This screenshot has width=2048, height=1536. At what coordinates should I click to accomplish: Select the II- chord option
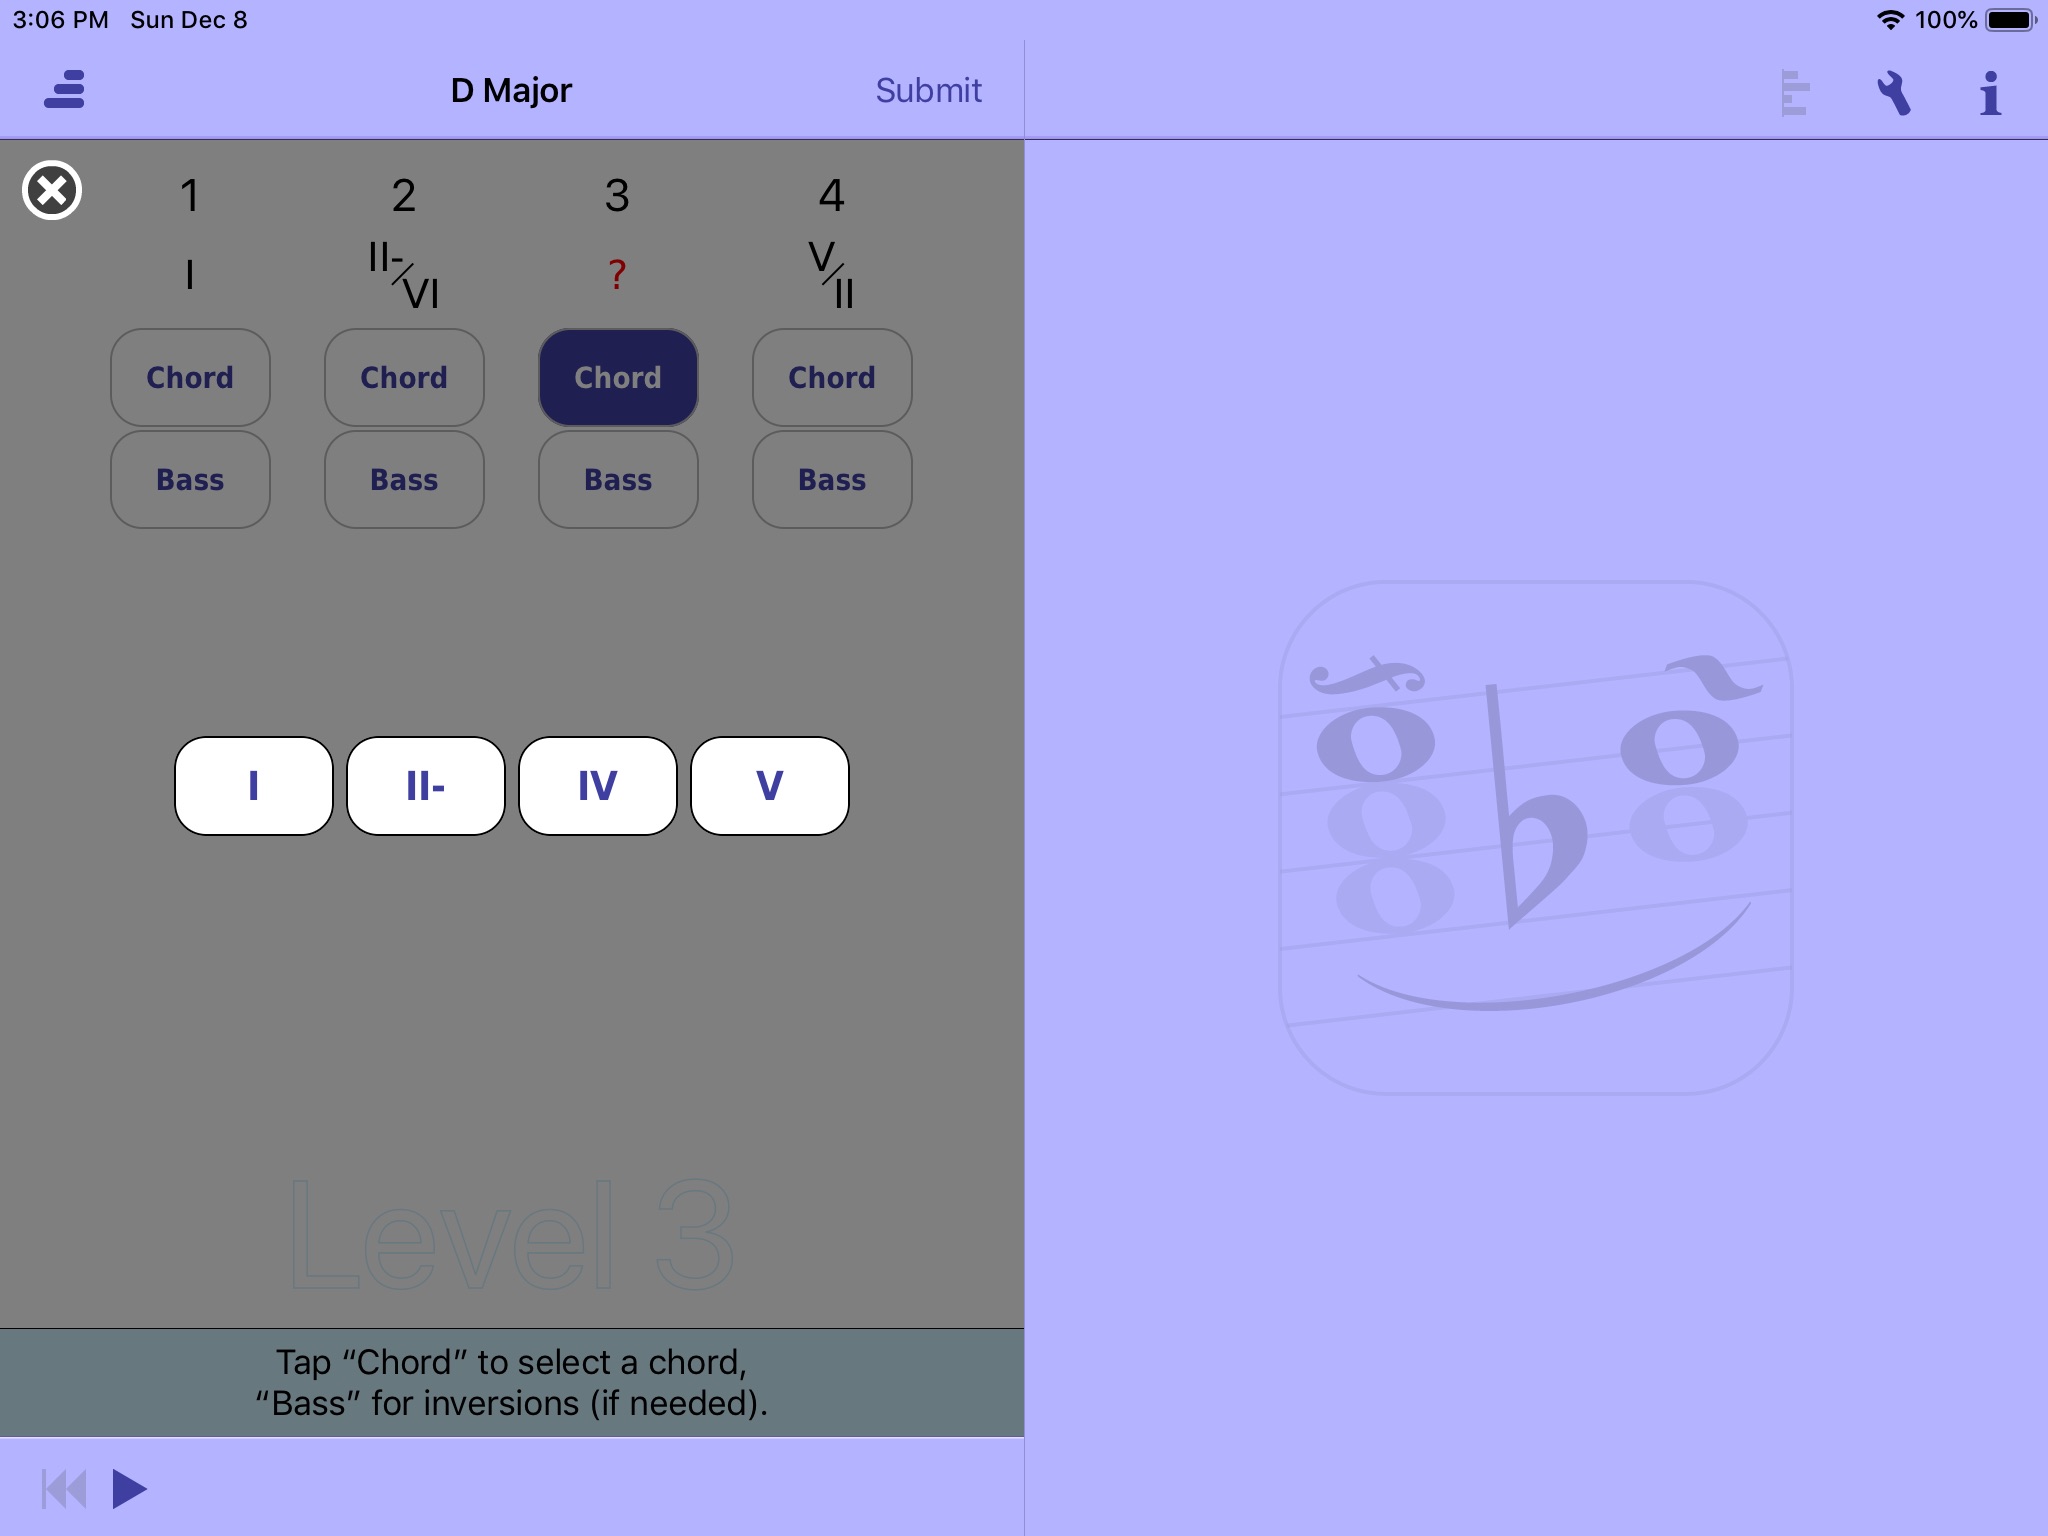(x=426, y=786)
